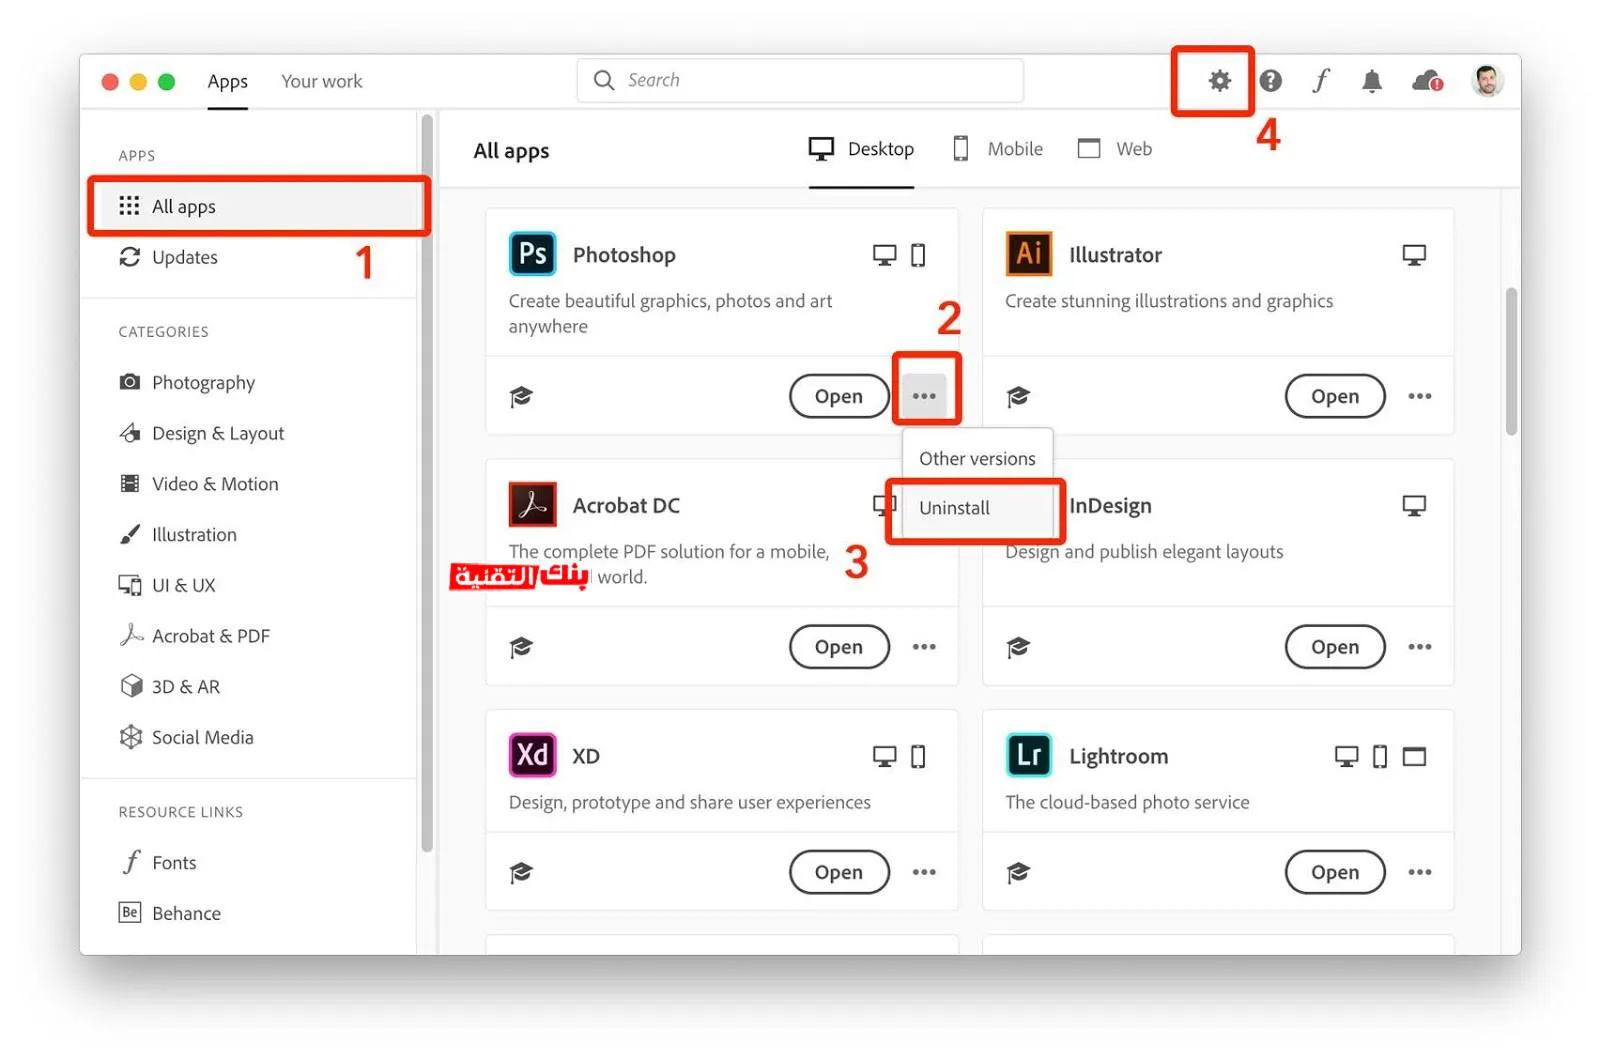
Task: Click XD's desktop platform icon
Action: coord(884,757)
